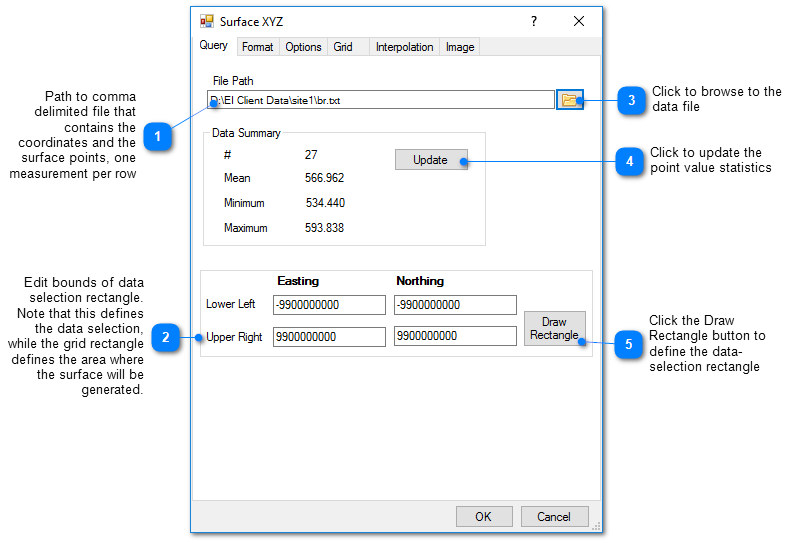Click the Lower Left Easting field

click(x=329, y=305)
